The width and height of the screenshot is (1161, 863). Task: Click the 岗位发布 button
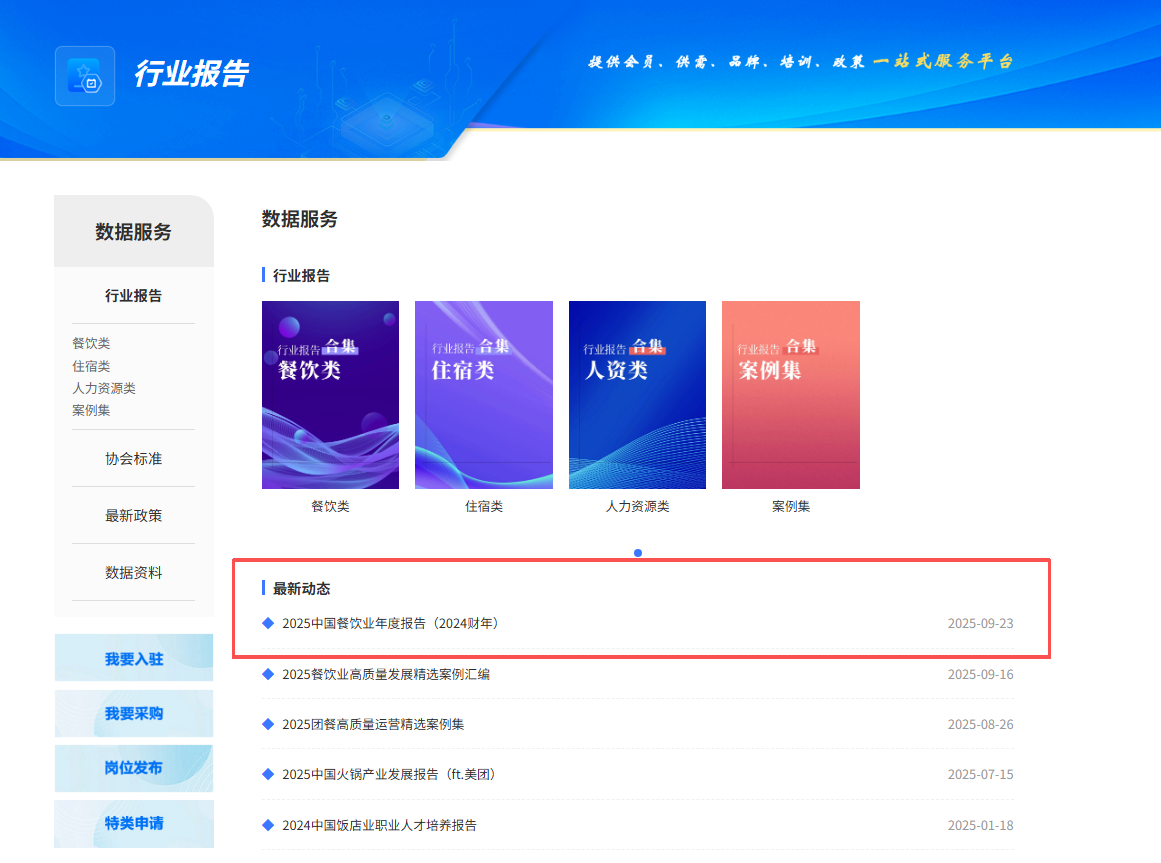click(x=134, y=768)
